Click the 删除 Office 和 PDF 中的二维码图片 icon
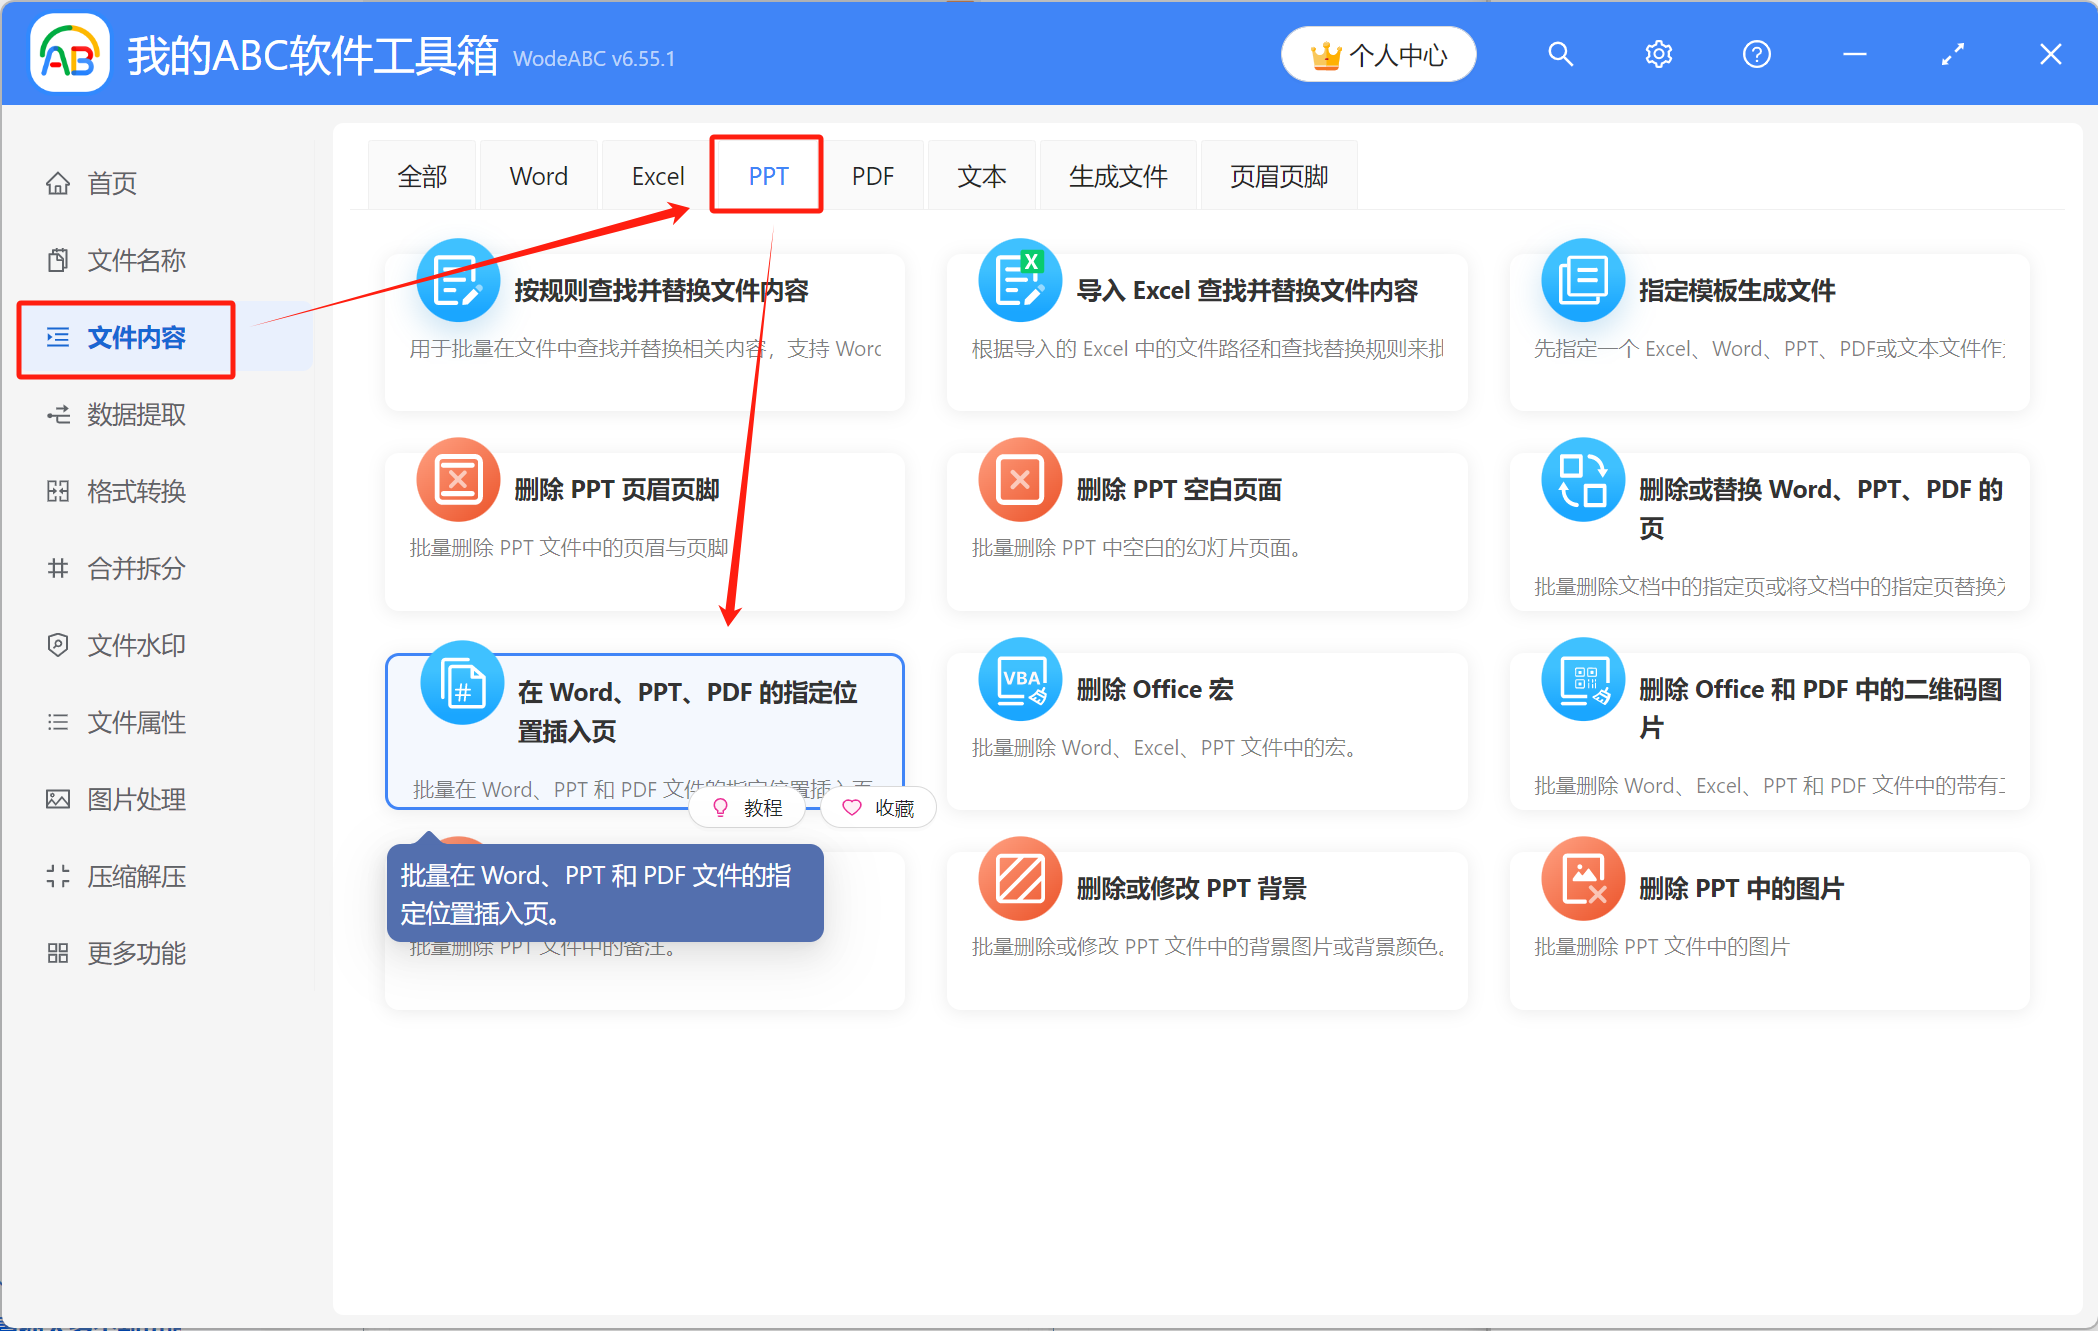The width and height of the screenshot is (2098, 1331). point(1583,680)
